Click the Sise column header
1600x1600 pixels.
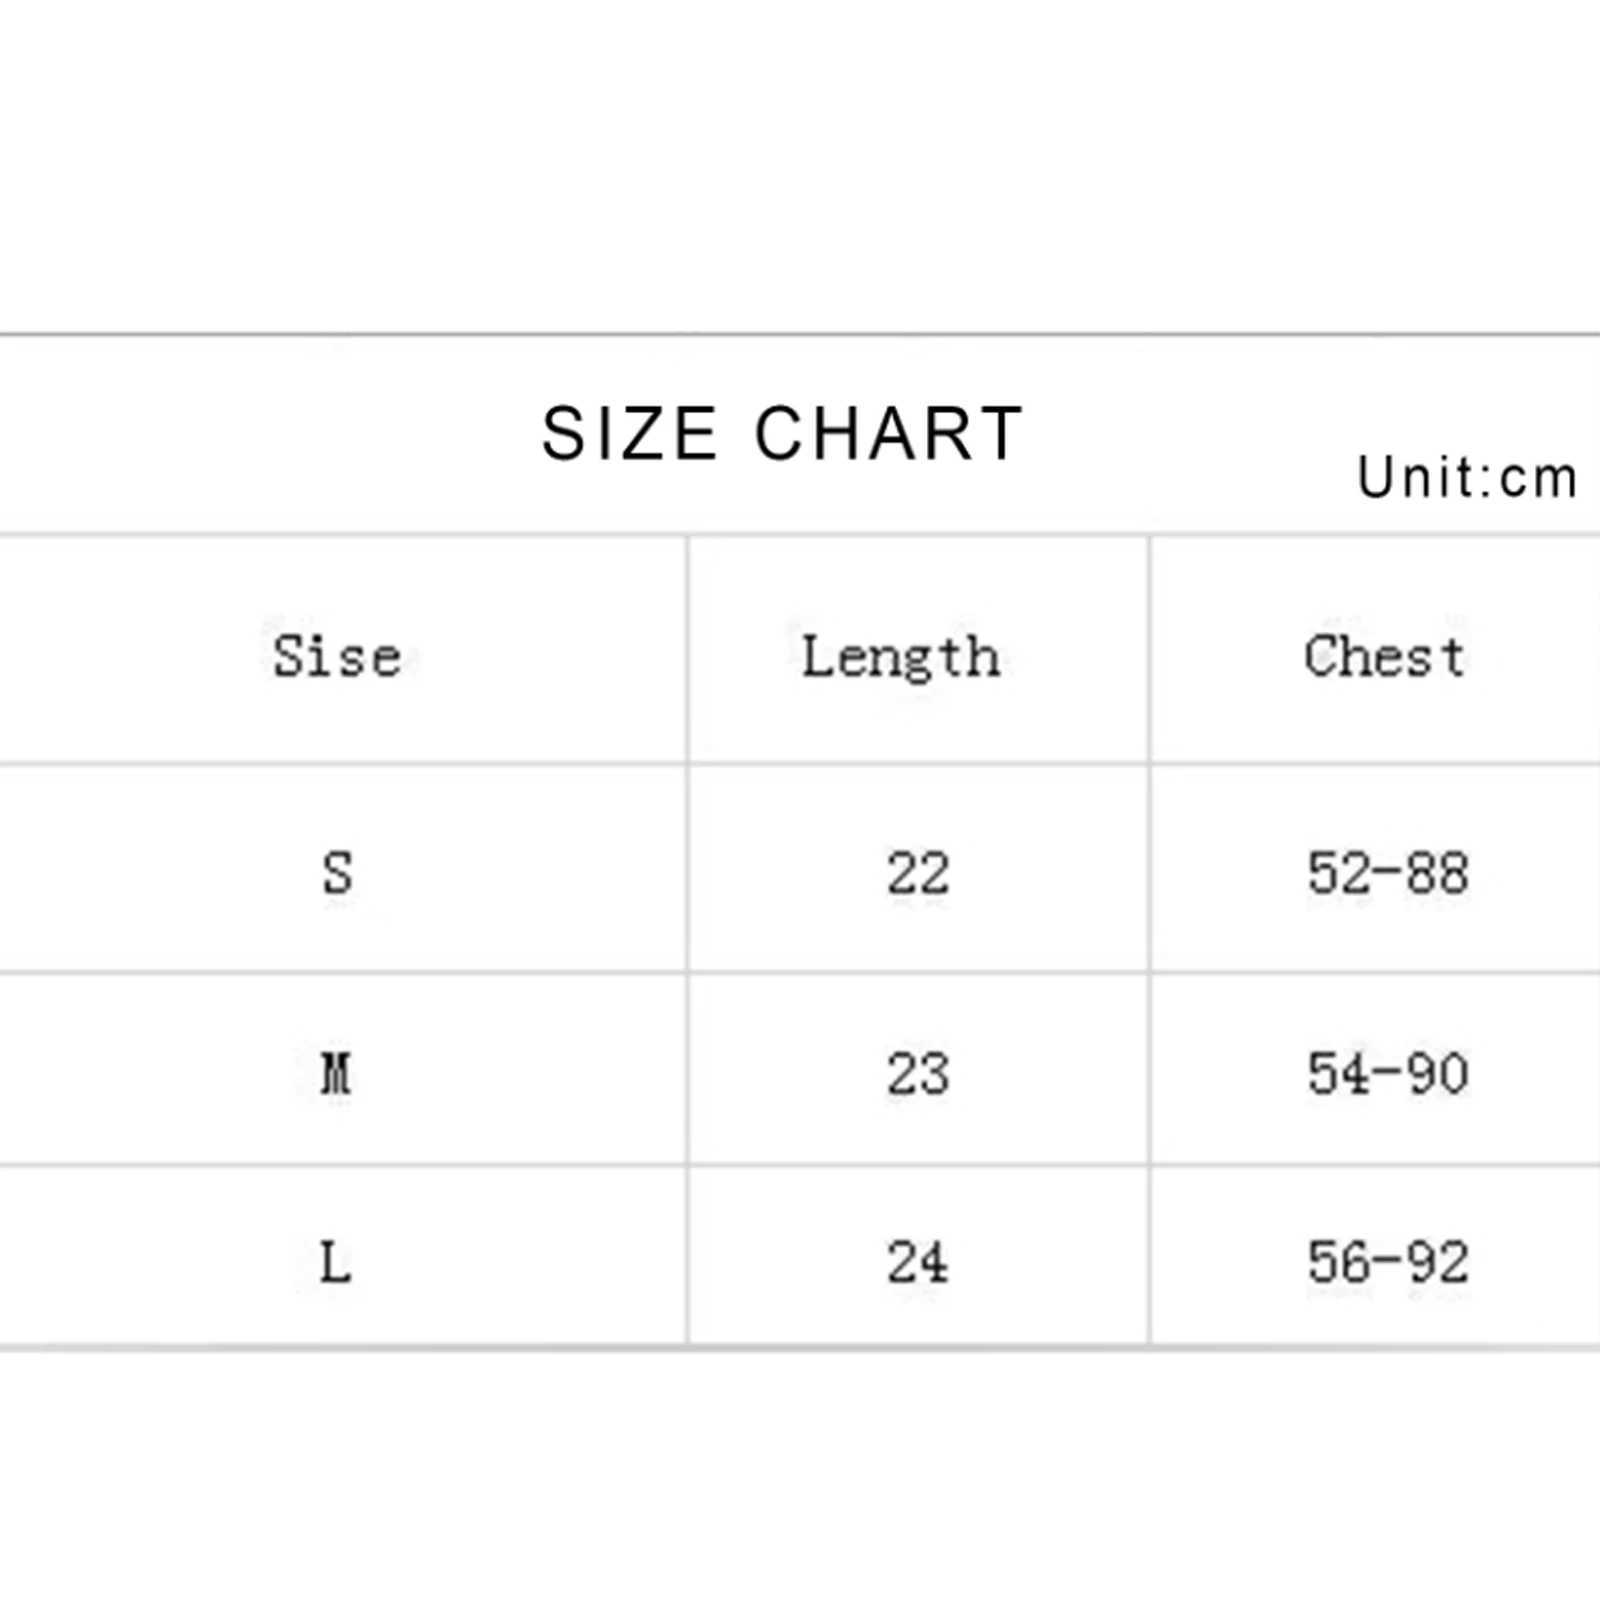(337, 657)
